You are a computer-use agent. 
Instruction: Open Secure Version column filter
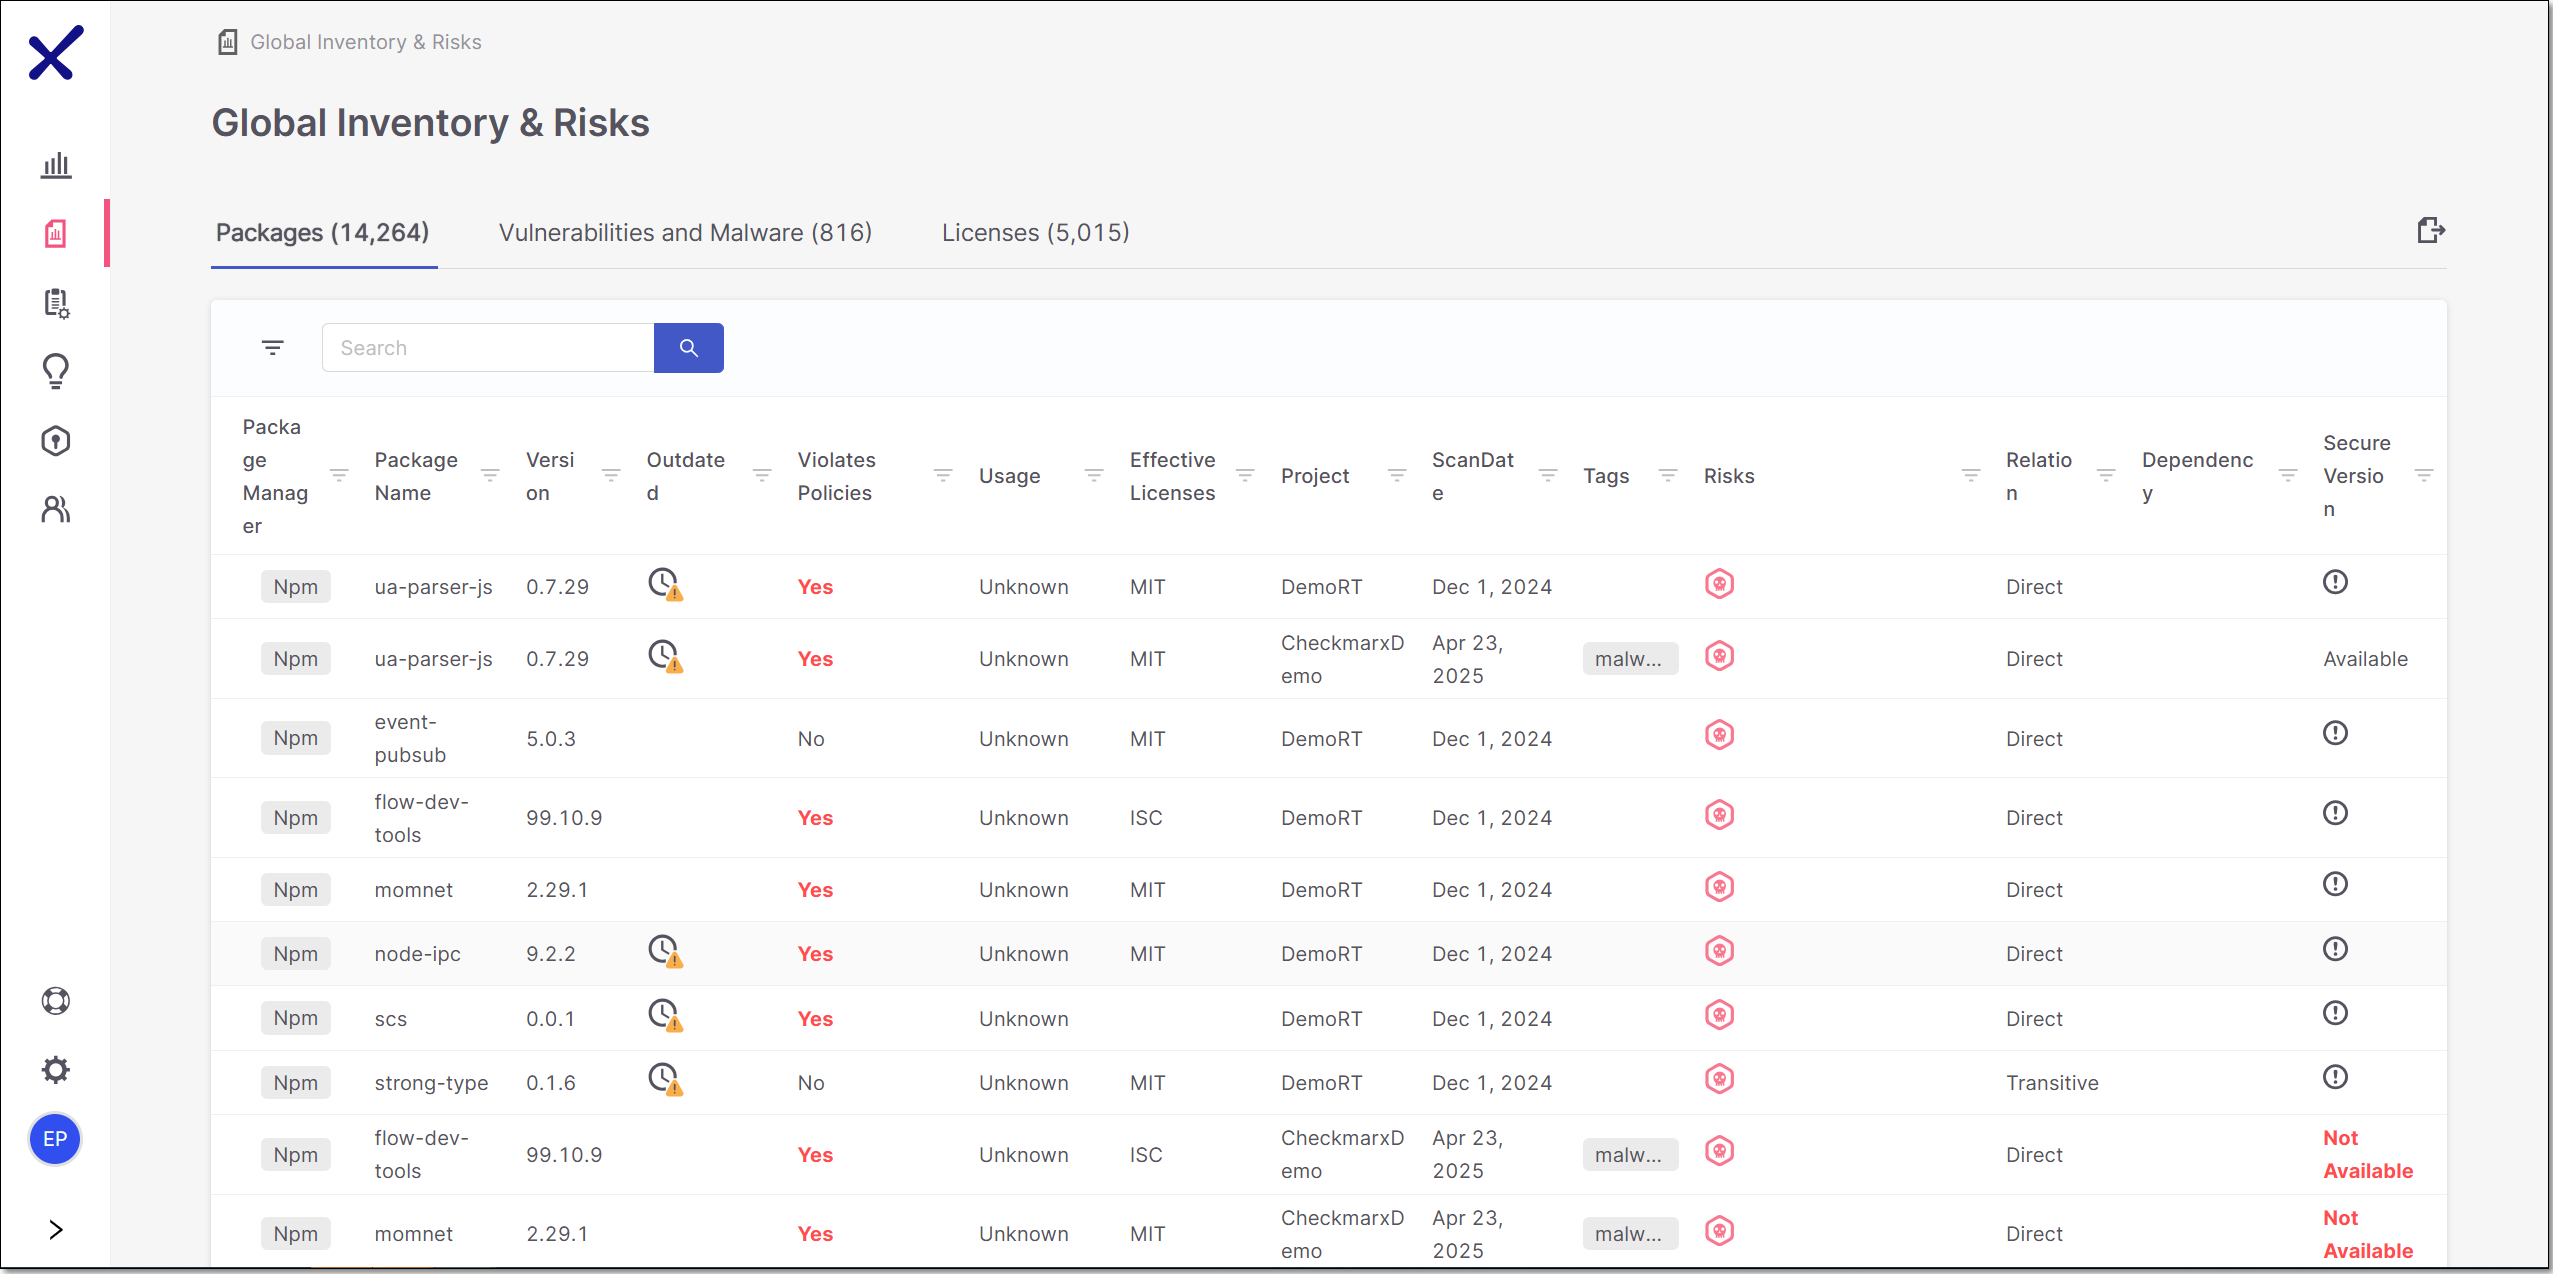2424,475
